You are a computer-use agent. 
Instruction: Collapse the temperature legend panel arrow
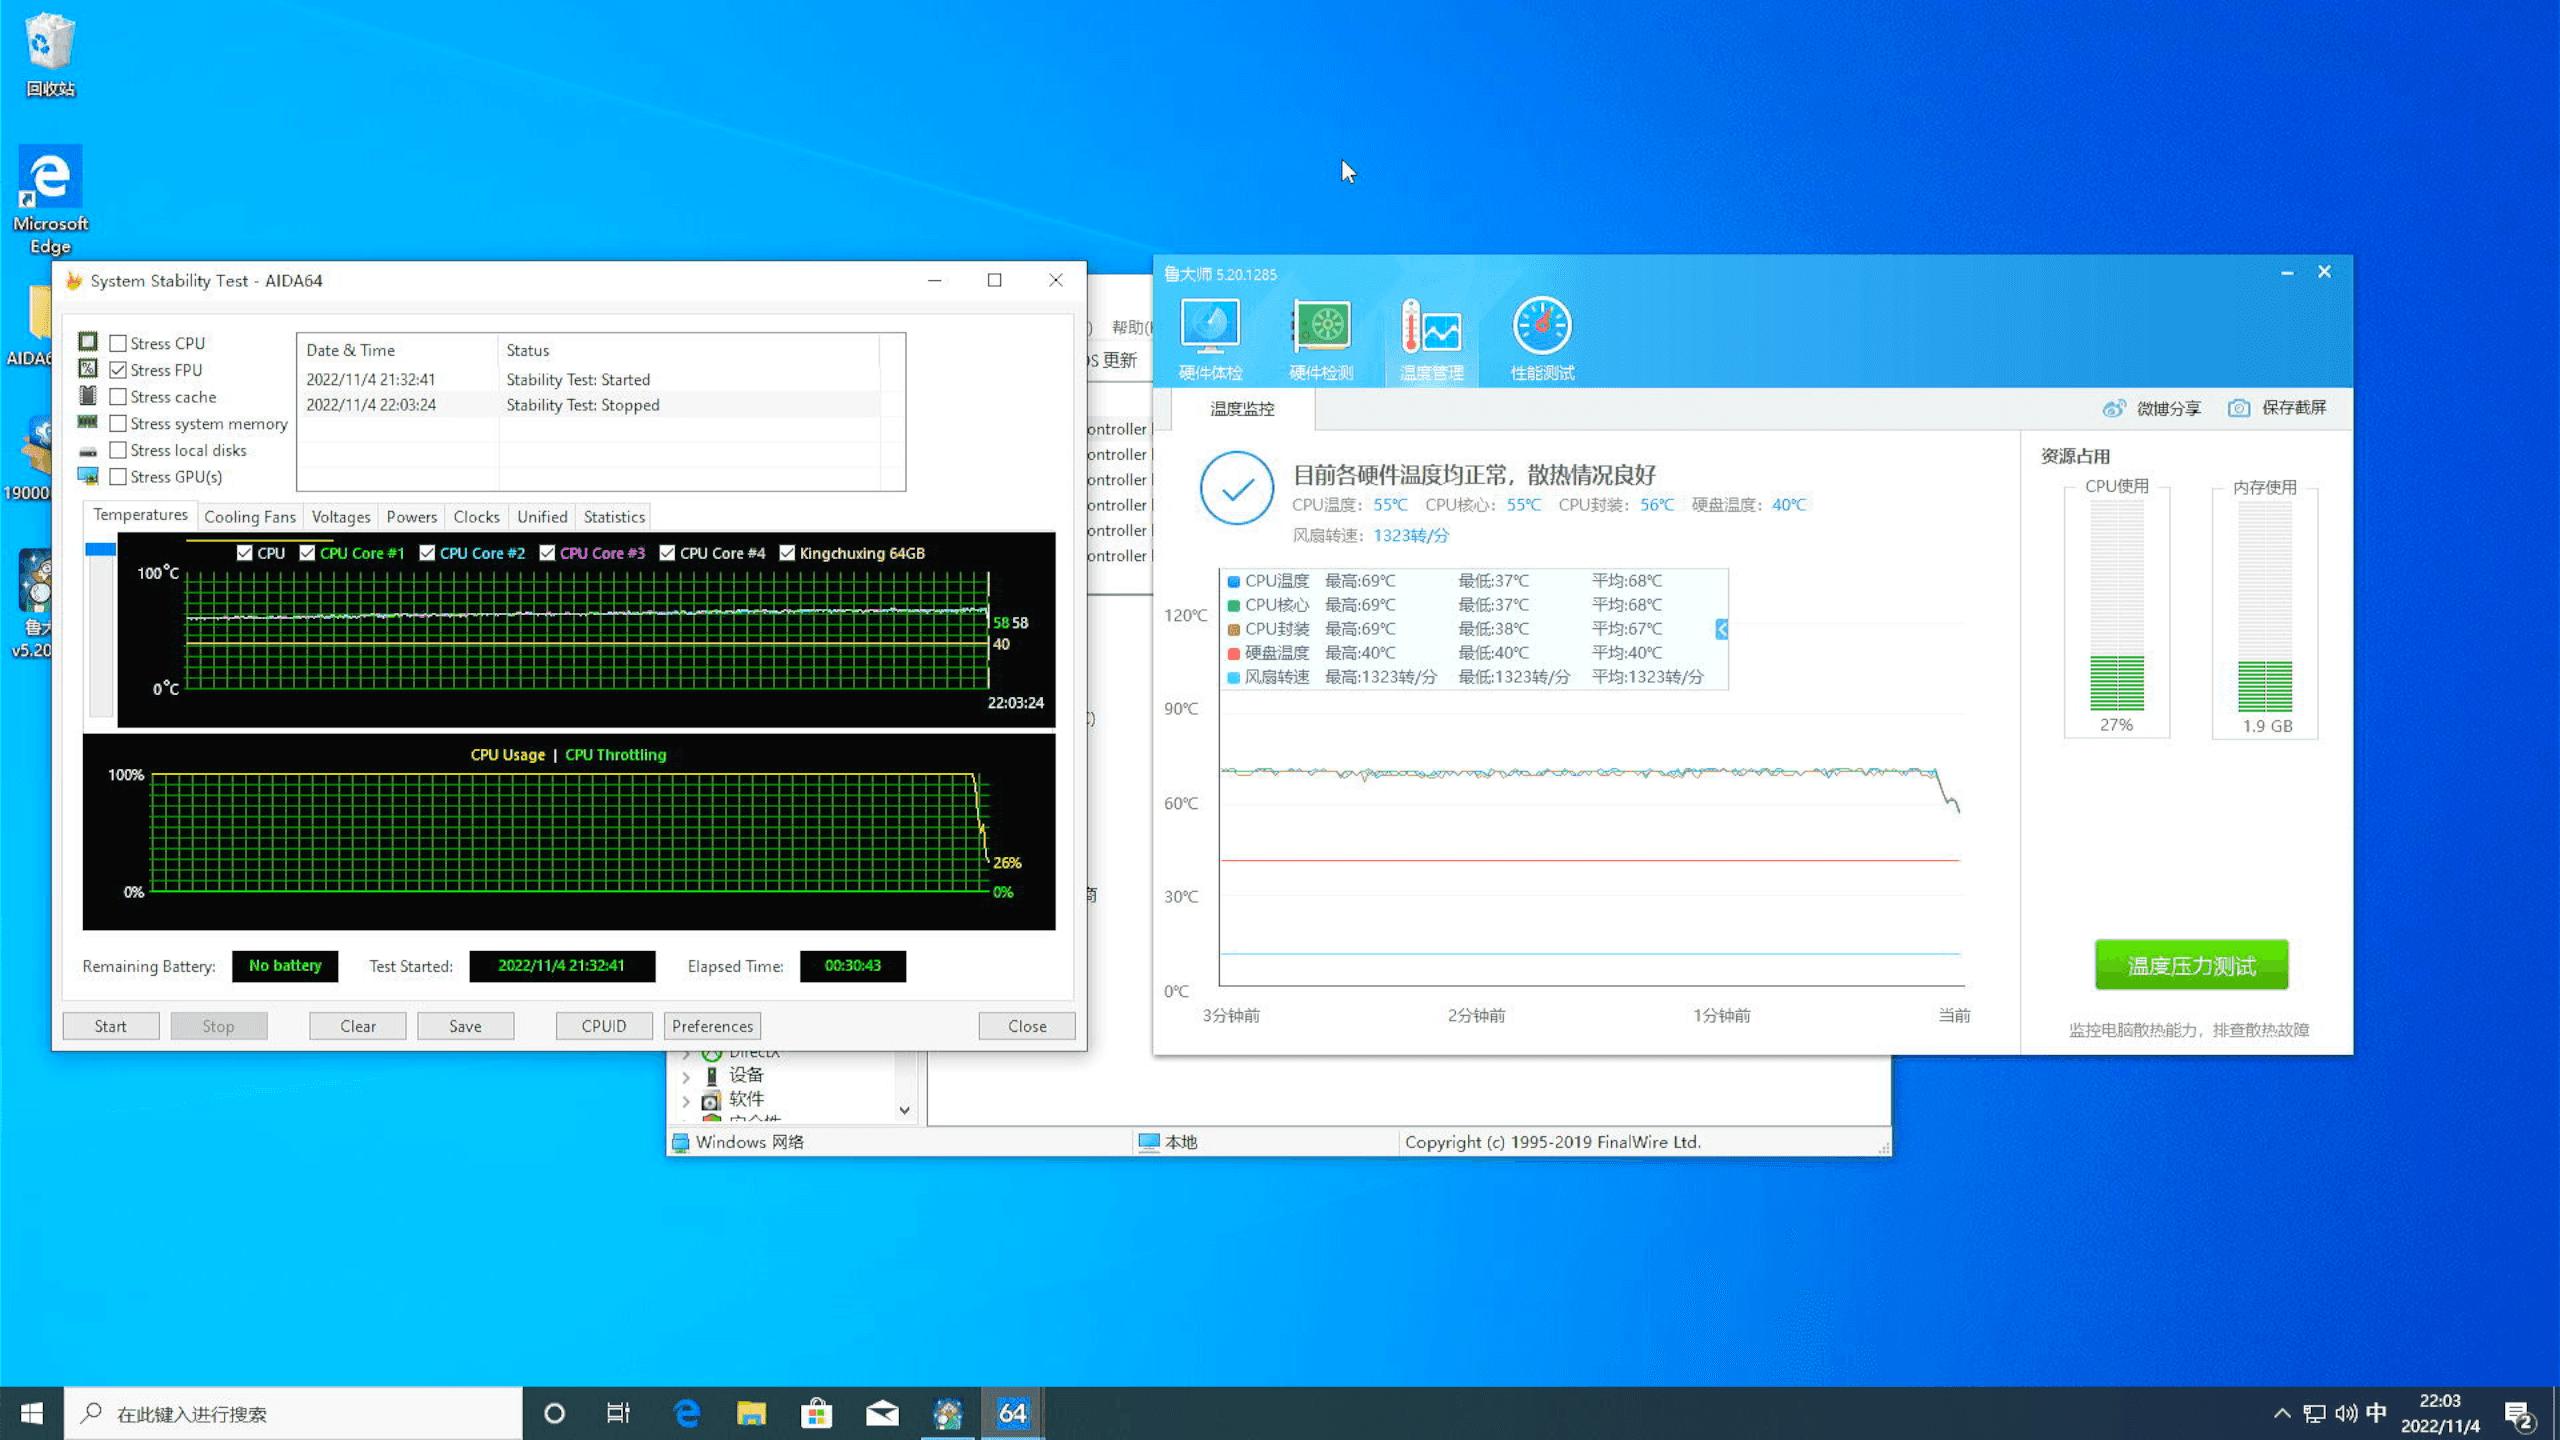(1721, 629)
